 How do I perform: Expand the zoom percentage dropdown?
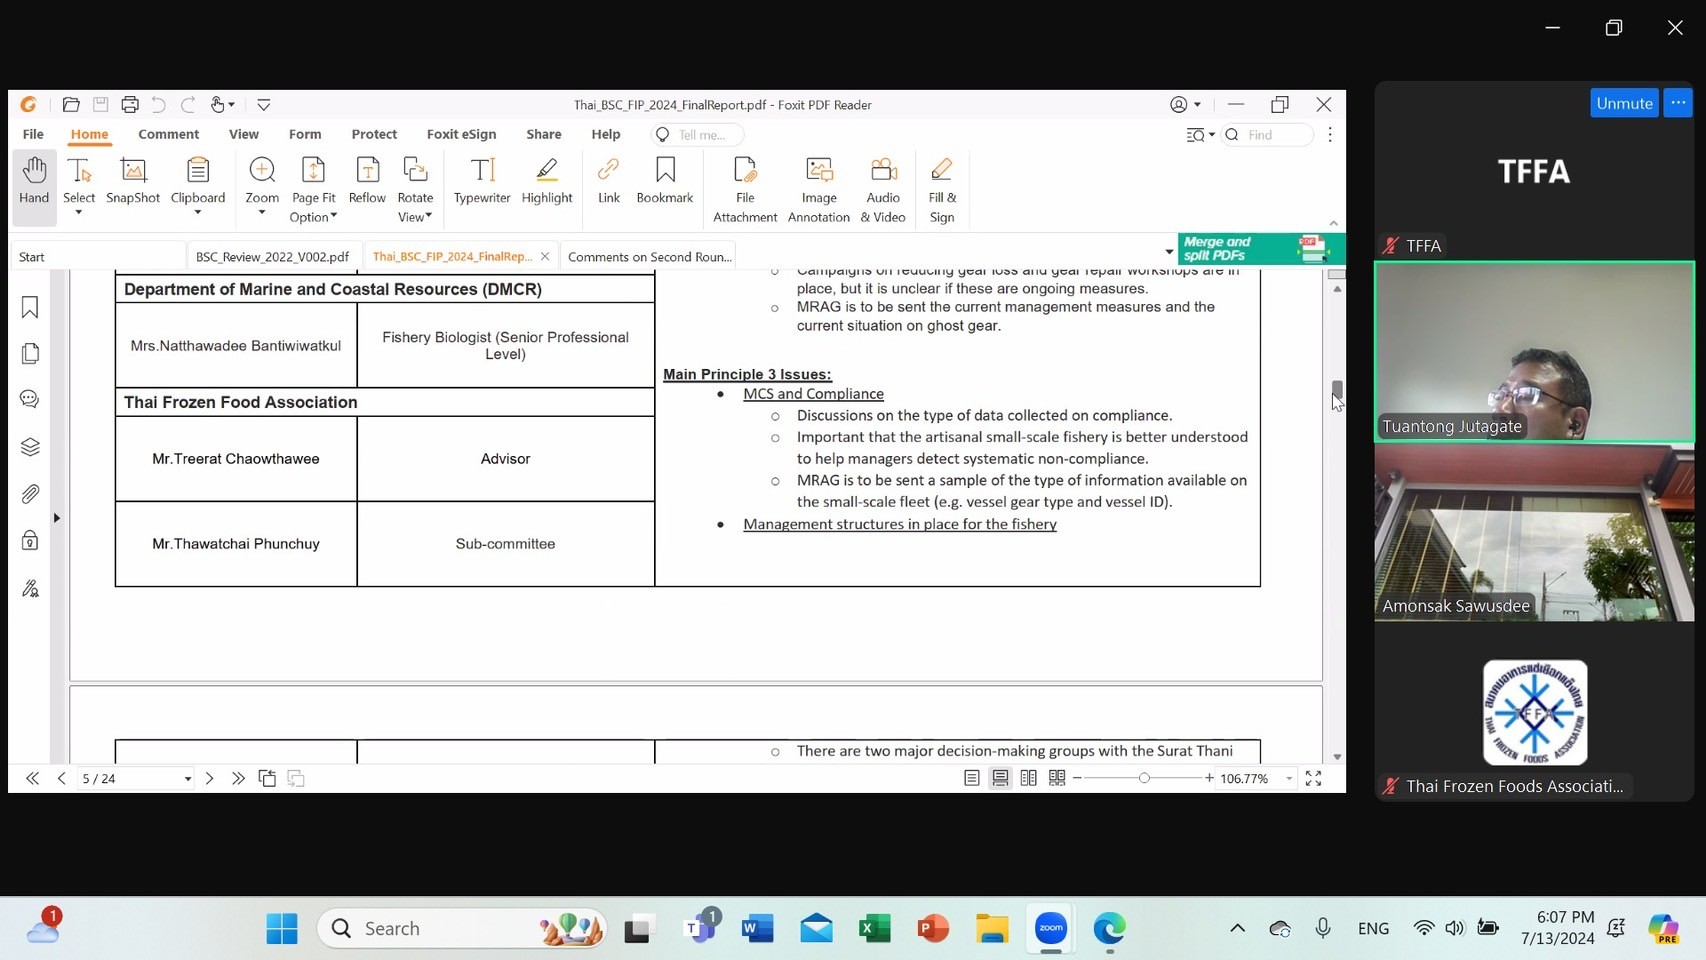(1289, 778)
